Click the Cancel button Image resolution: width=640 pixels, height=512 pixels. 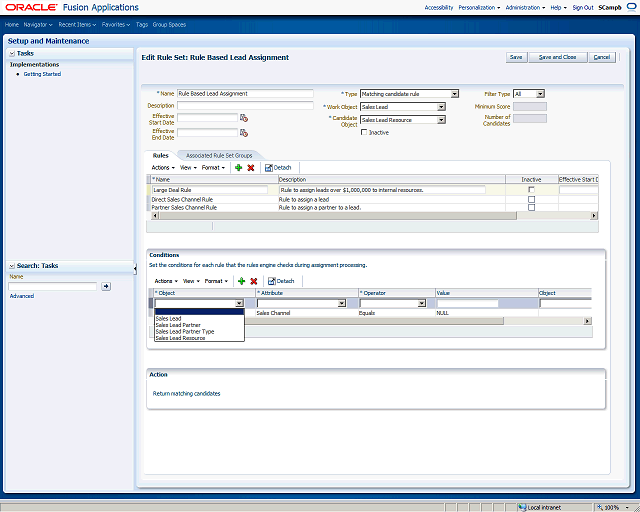click(x=602, y=57)
